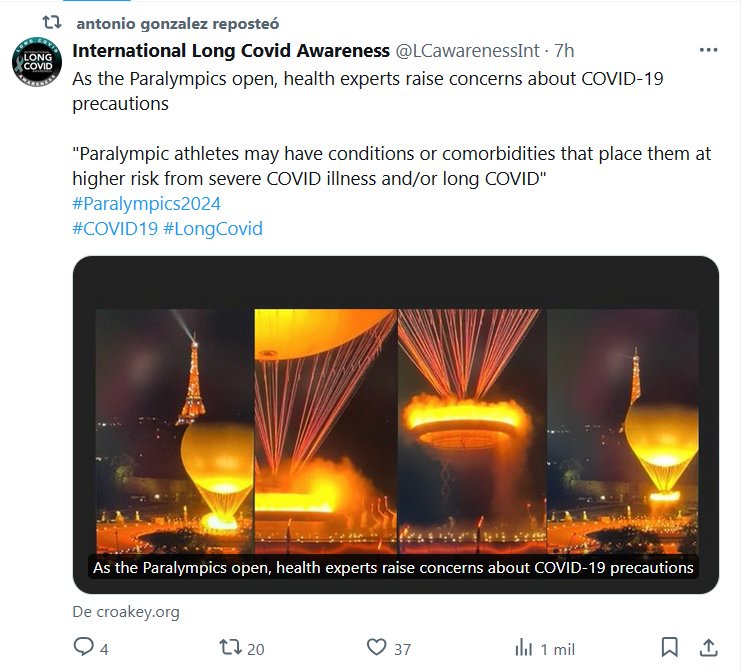This screenshot has width=746, height=672.
Task: Open International Long Covid Awareness profile name
Action: click(x=231, y=51)
